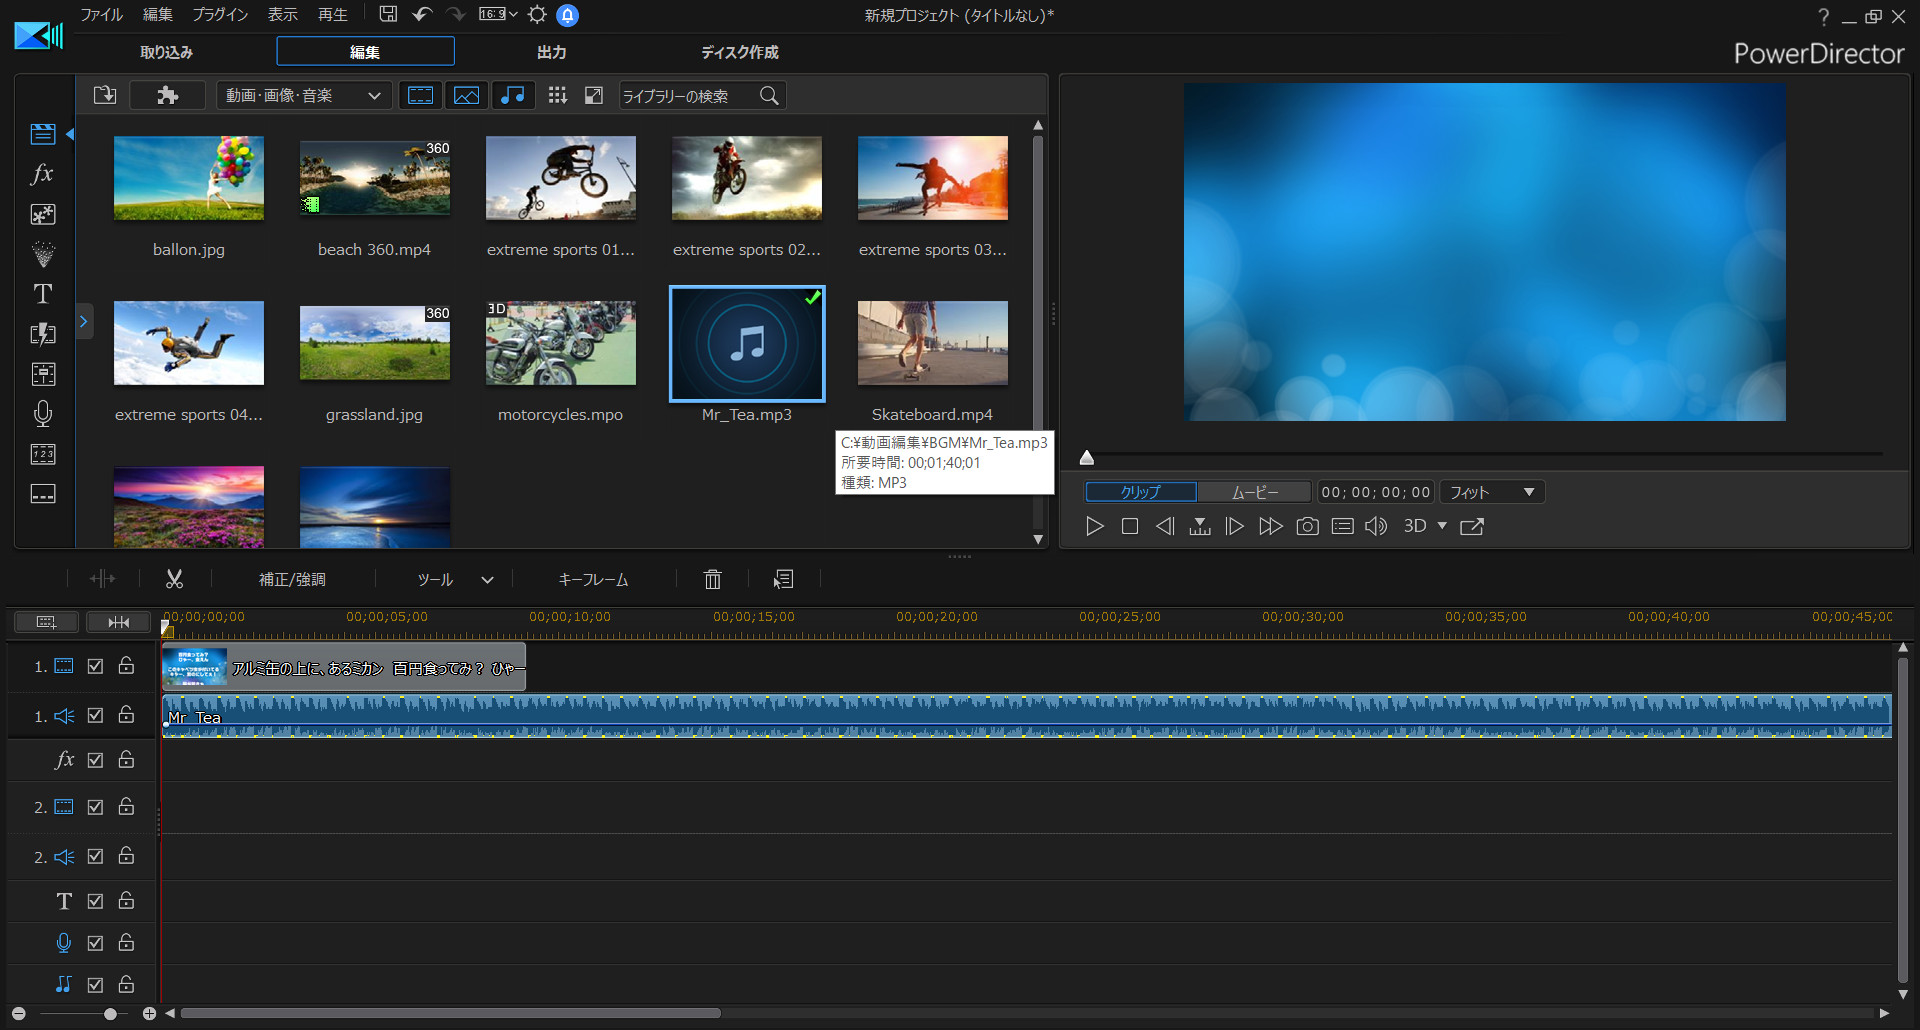The height and width of the screenshot is (1030, 1920).
Task: Open the Media Room icon in sidebar
Action: point(43,134)
